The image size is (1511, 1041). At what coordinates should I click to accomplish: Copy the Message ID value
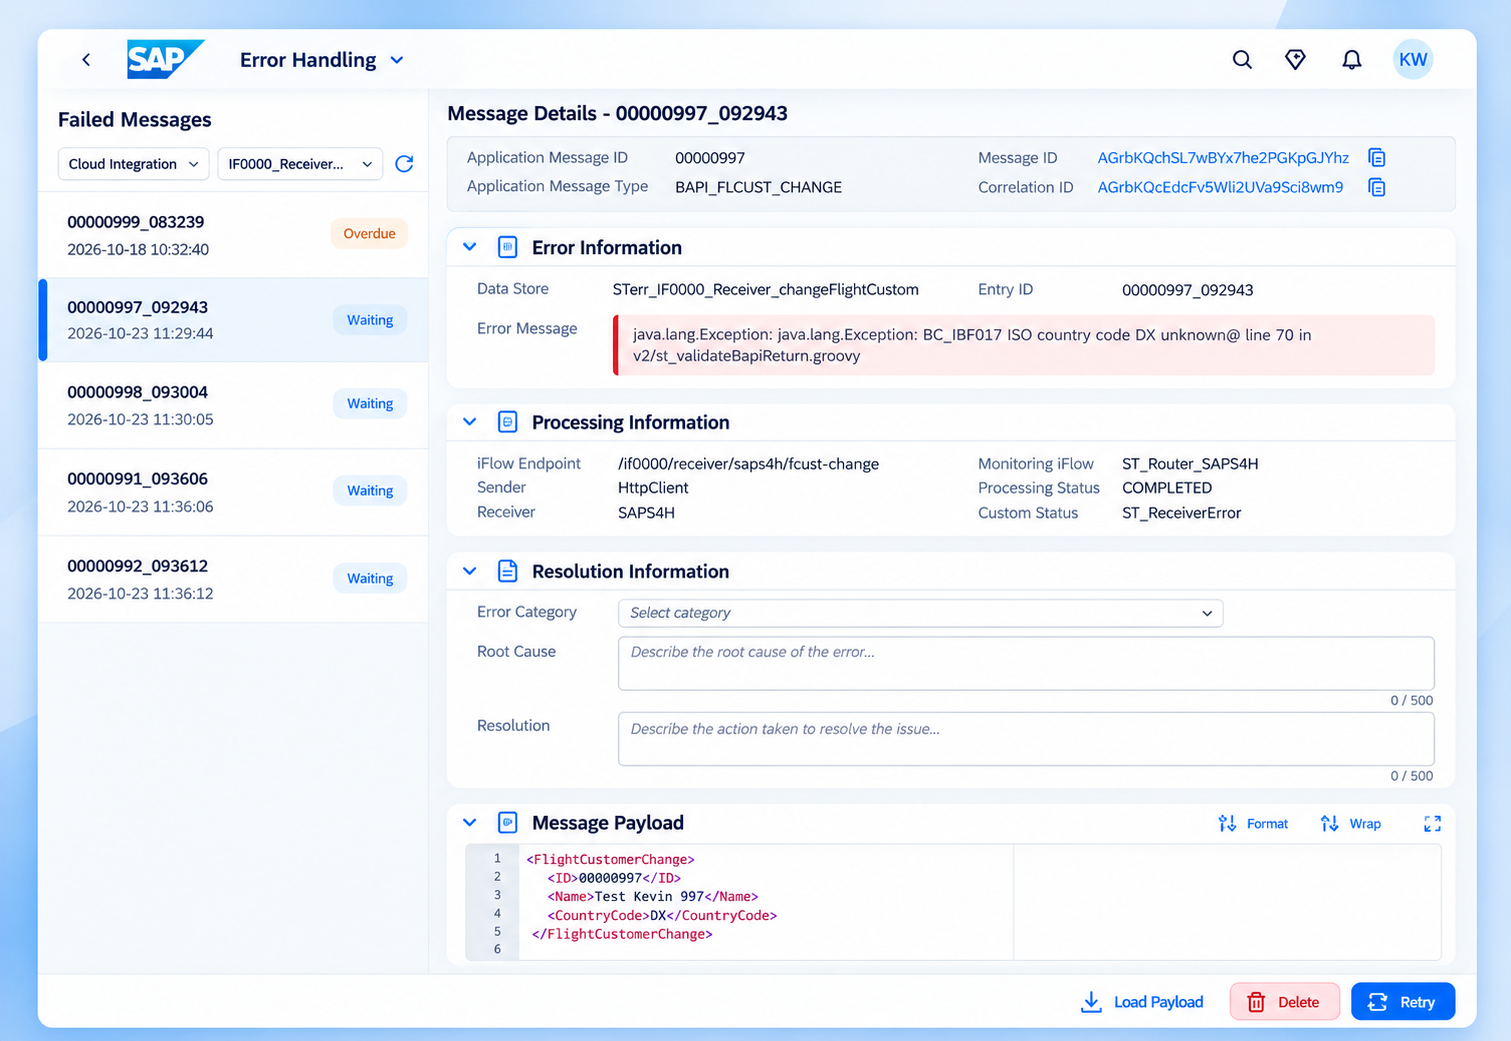coord(1377,158)
